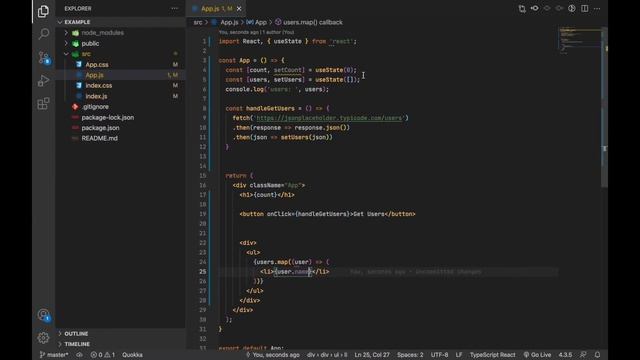Click the users.map() callback breadcrumb
Screen dimensions: 640x360
[x=309, y=22]
